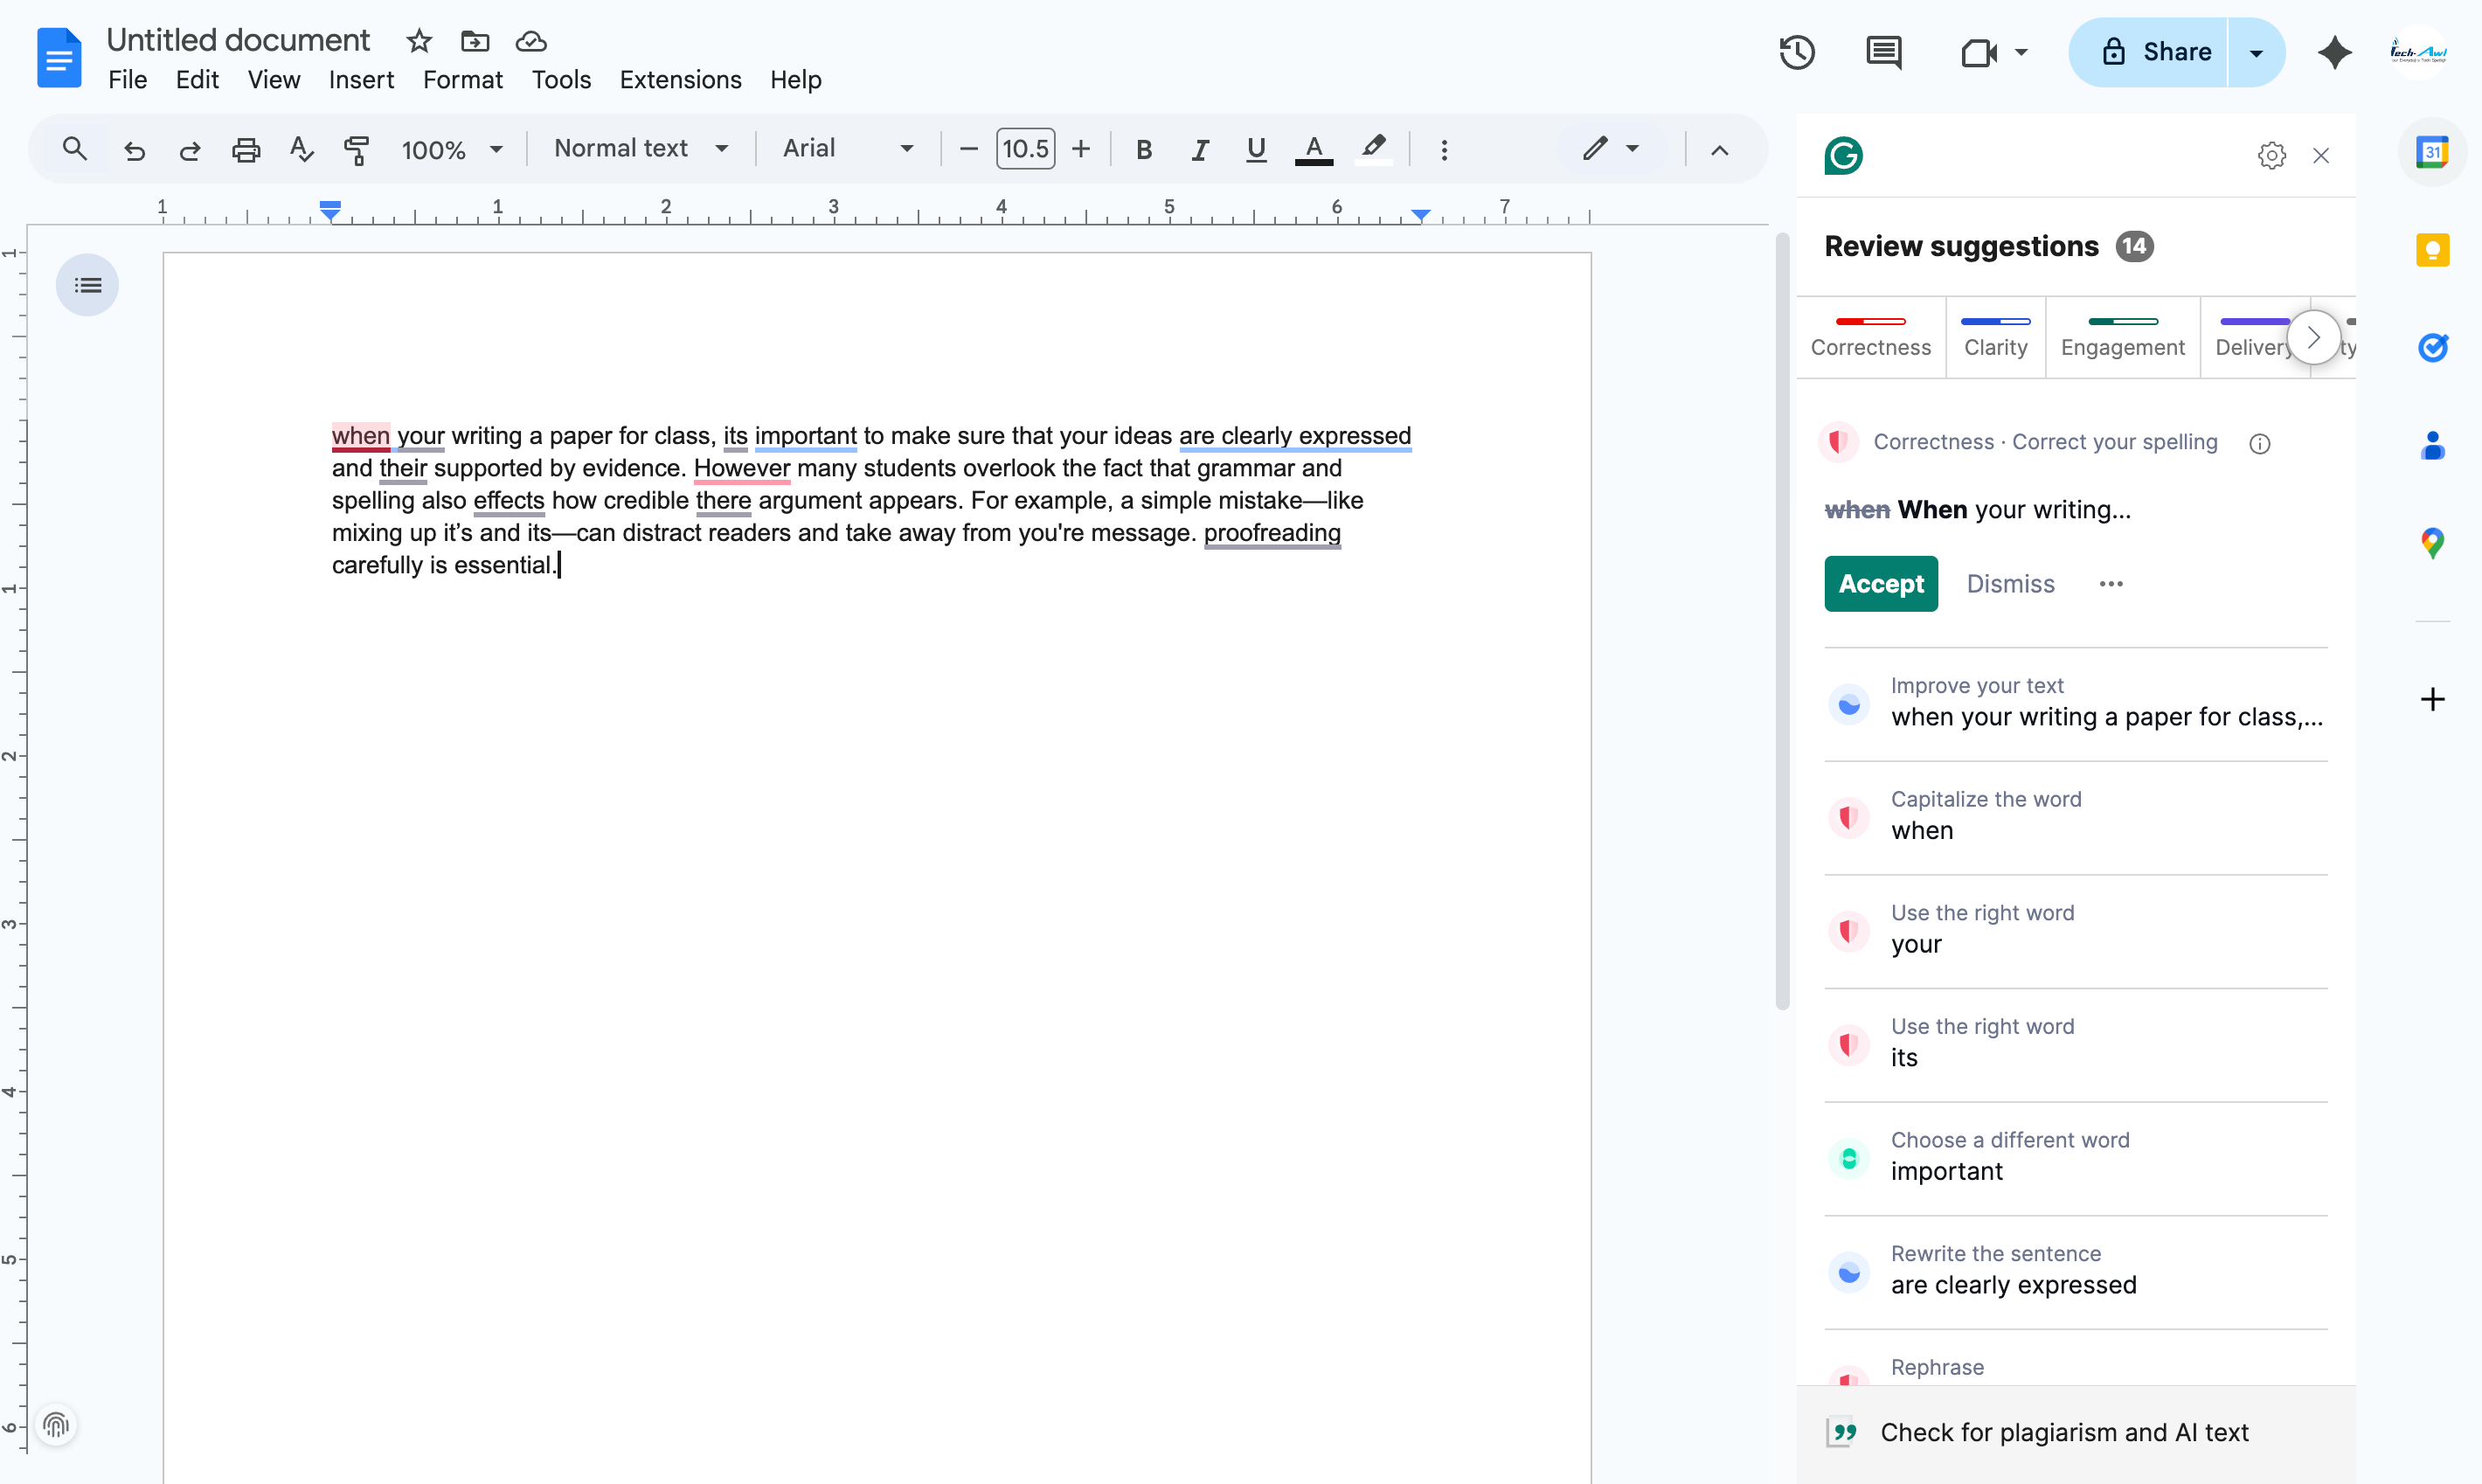The image size is (2482, 1484).
Task: Open the Format menu
Action: 462,80
